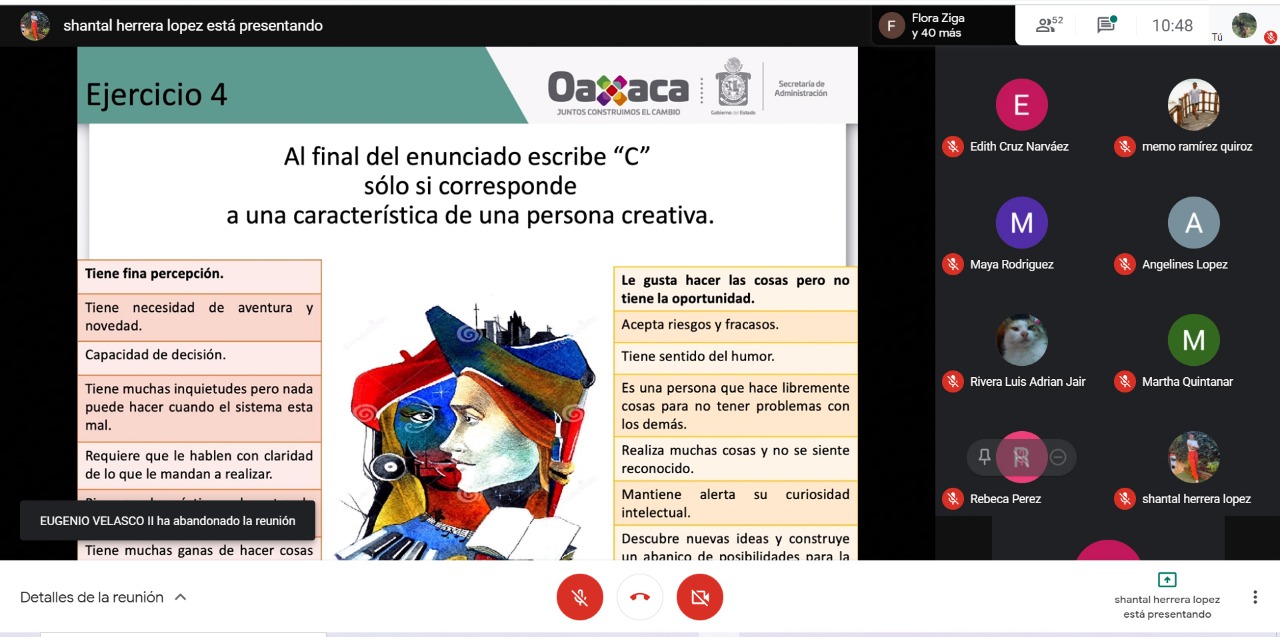Click your own avatar labeled Tú
Image resolution: width=1280 pixels, height=637 pixels.
point(1243,25)
